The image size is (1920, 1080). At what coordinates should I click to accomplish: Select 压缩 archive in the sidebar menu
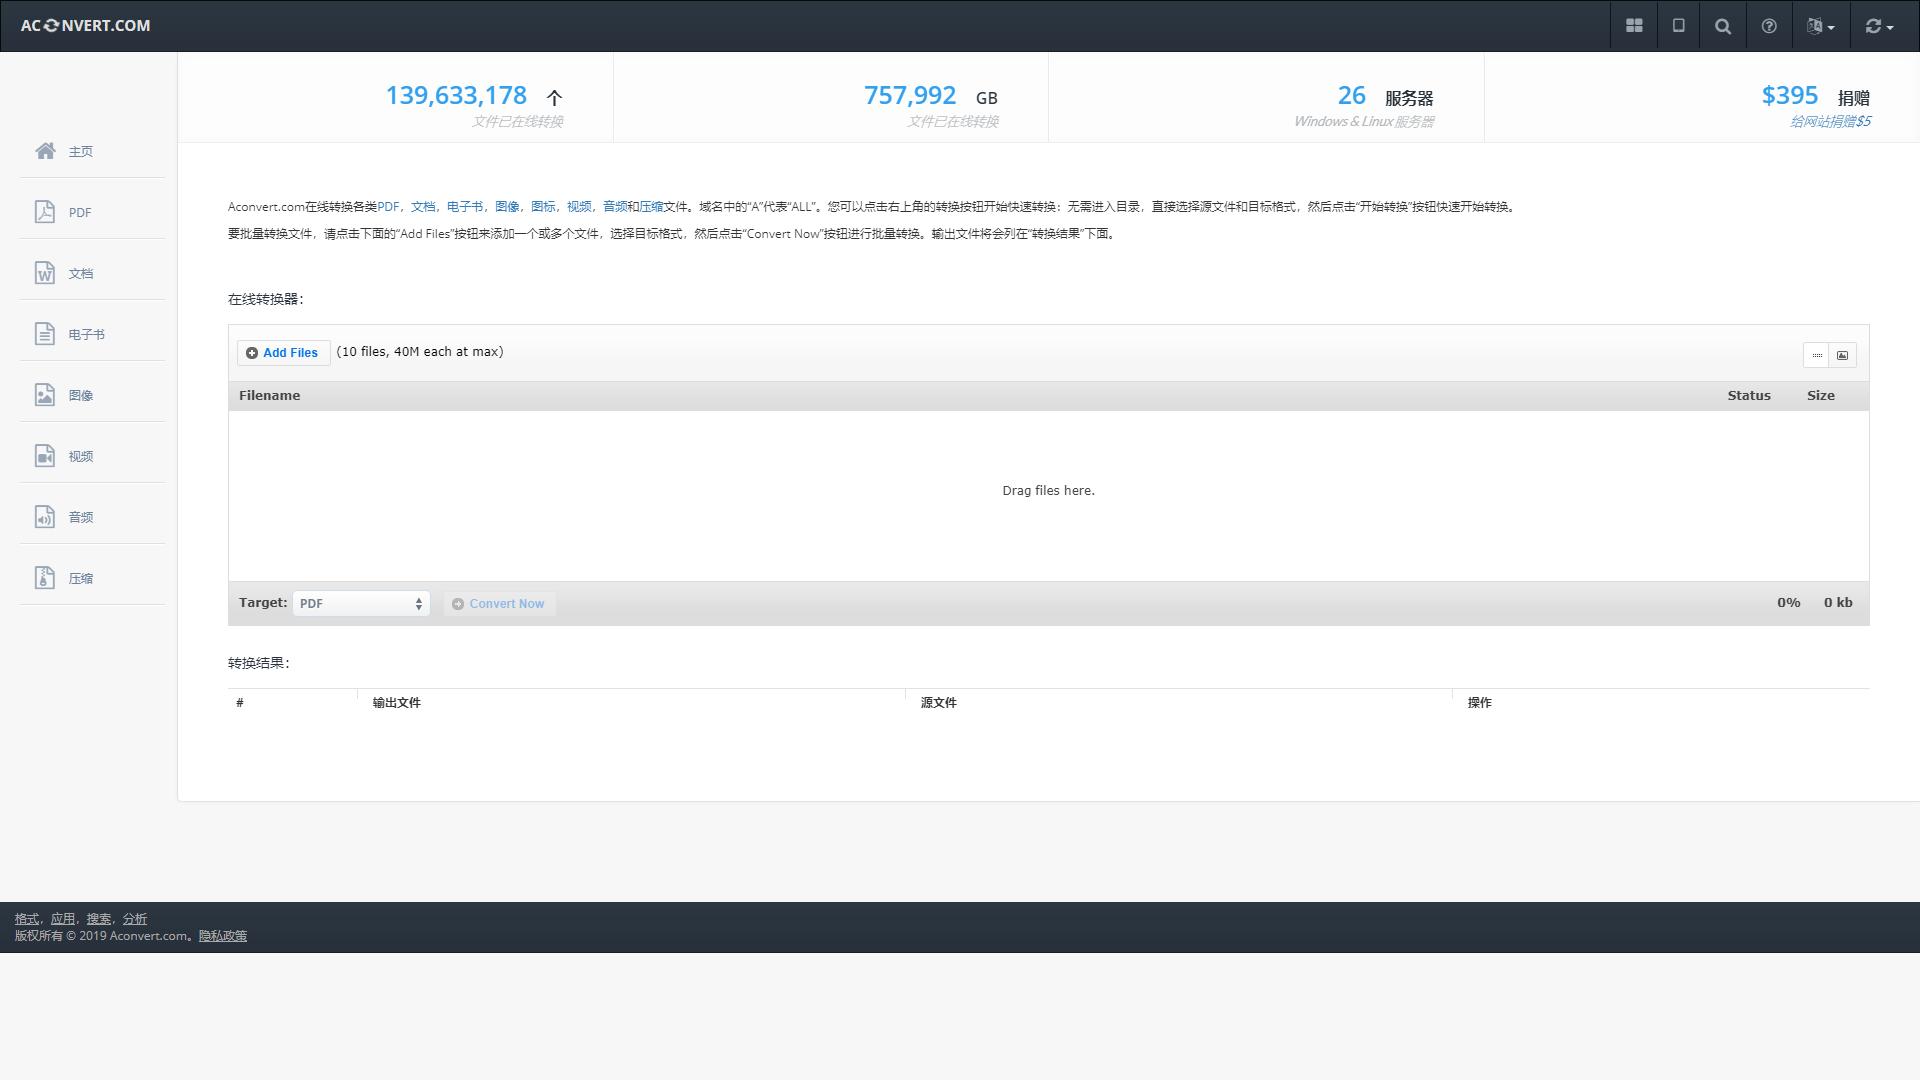(81, 578)
